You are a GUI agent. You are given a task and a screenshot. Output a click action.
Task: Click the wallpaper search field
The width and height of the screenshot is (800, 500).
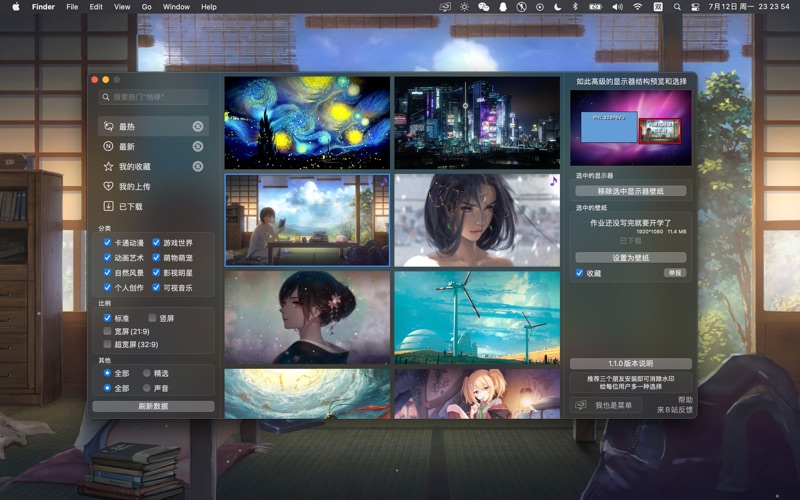154,97
